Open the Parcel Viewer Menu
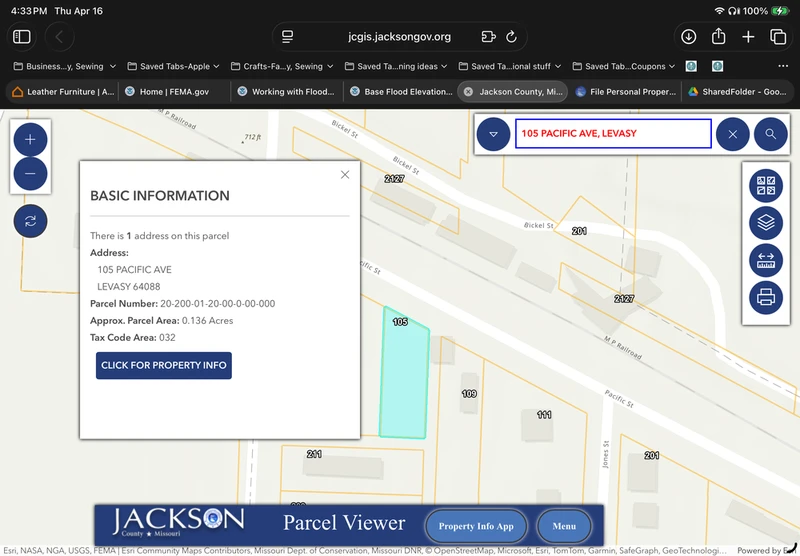 564,526
